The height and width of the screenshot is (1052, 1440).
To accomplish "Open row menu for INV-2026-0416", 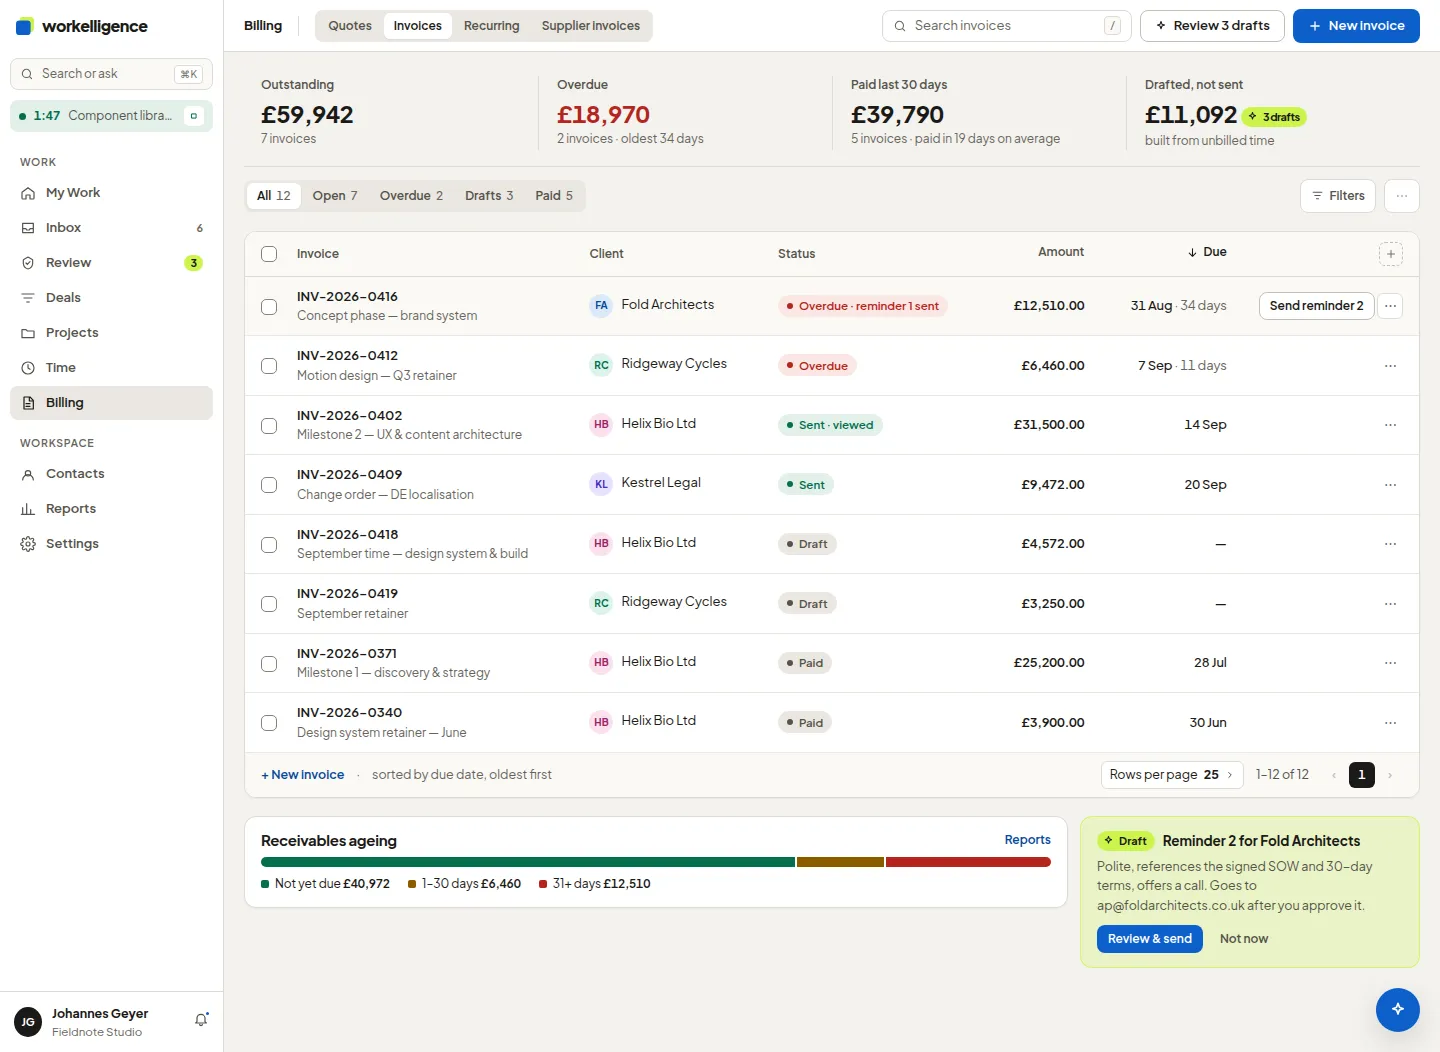I will click(x=1390, y=306).
